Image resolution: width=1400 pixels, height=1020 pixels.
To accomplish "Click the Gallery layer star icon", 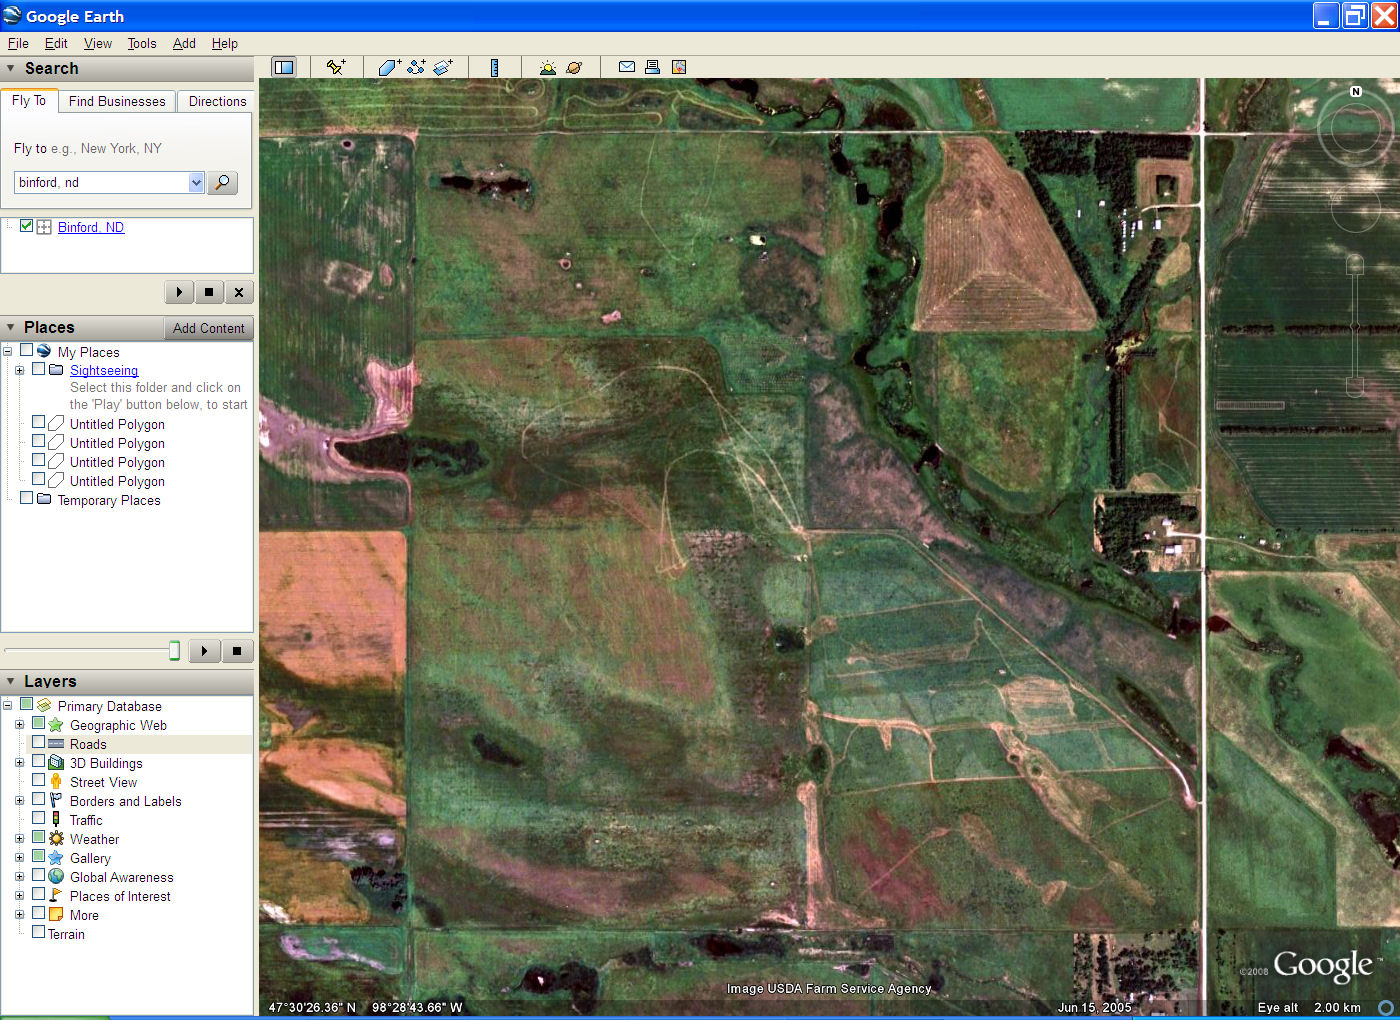I will (56, 858).
